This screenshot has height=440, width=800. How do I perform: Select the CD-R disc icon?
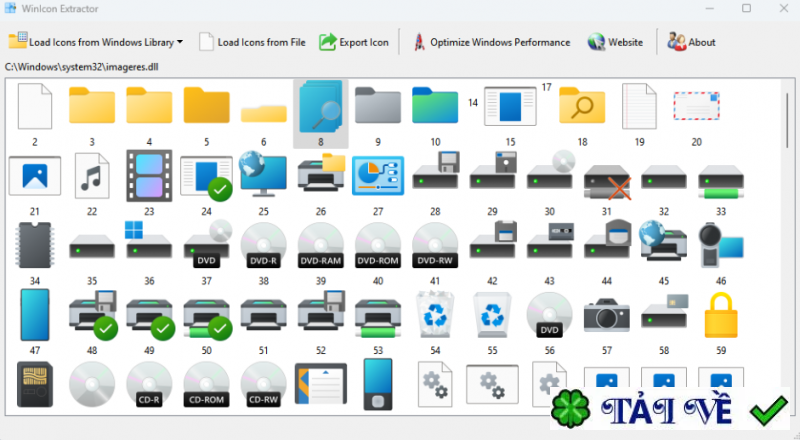(149, 384)
